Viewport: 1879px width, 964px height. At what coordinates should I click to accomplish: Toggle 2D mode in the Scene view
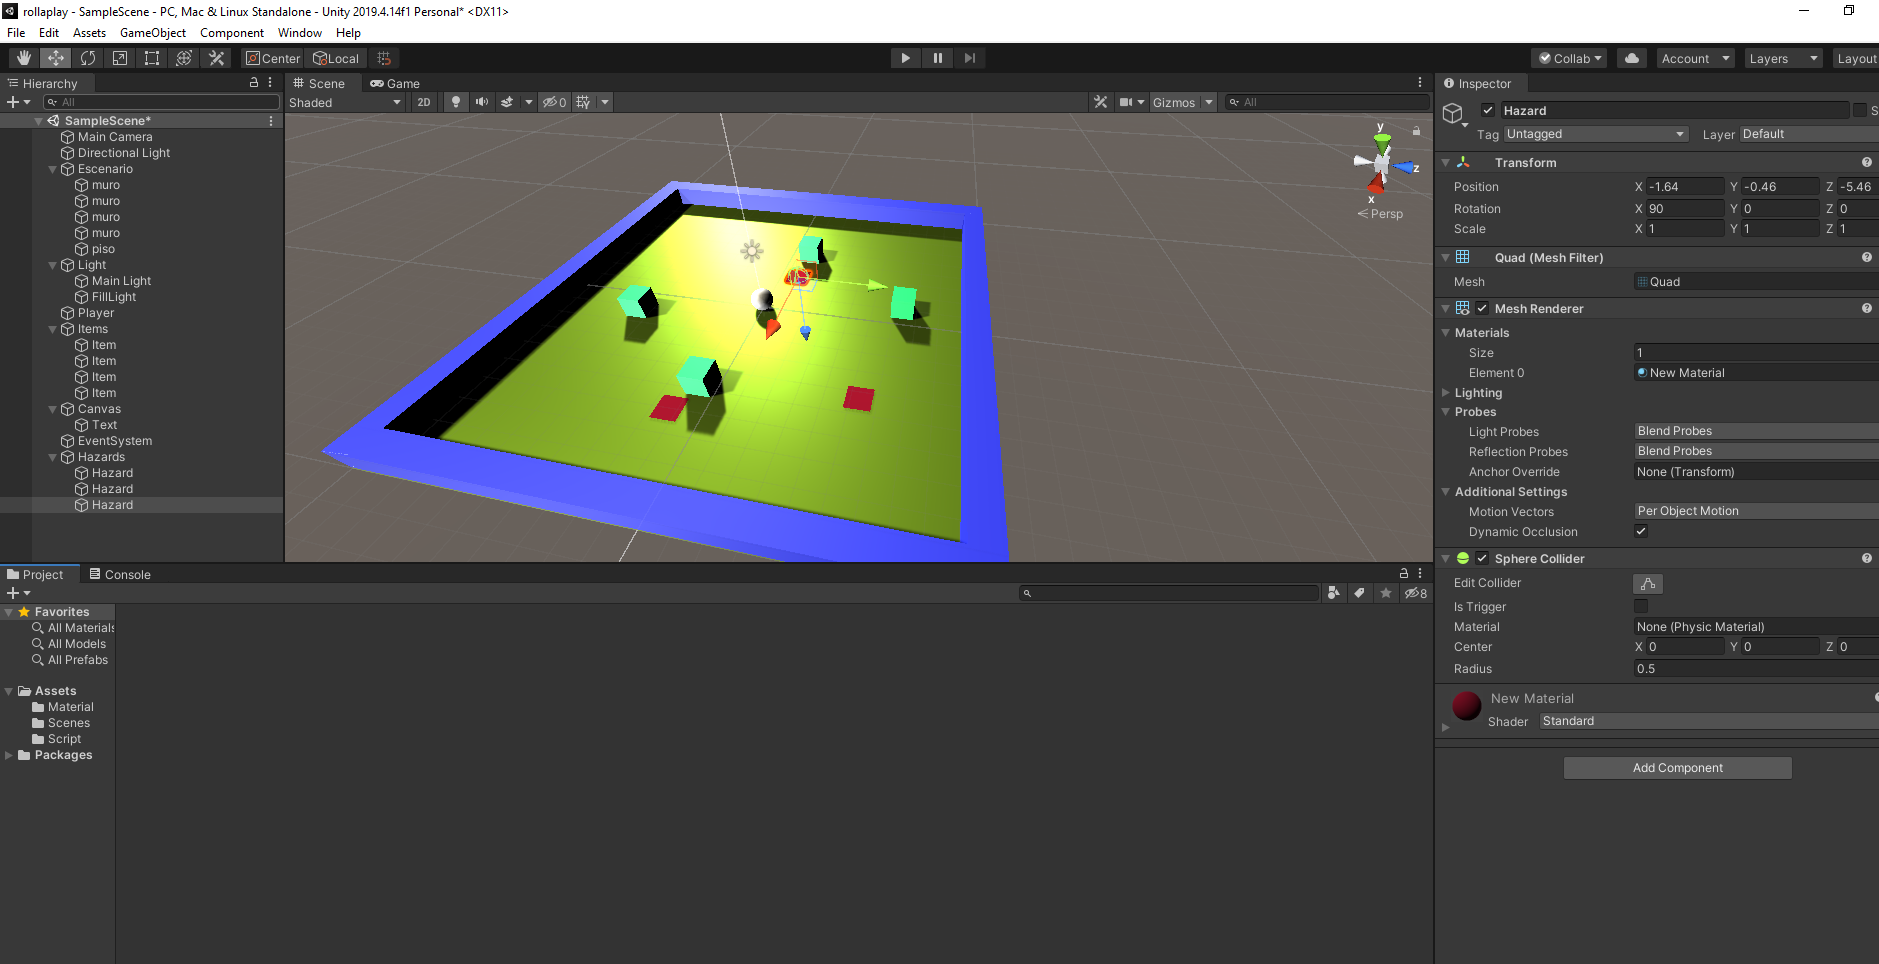(x=424, y=101)
